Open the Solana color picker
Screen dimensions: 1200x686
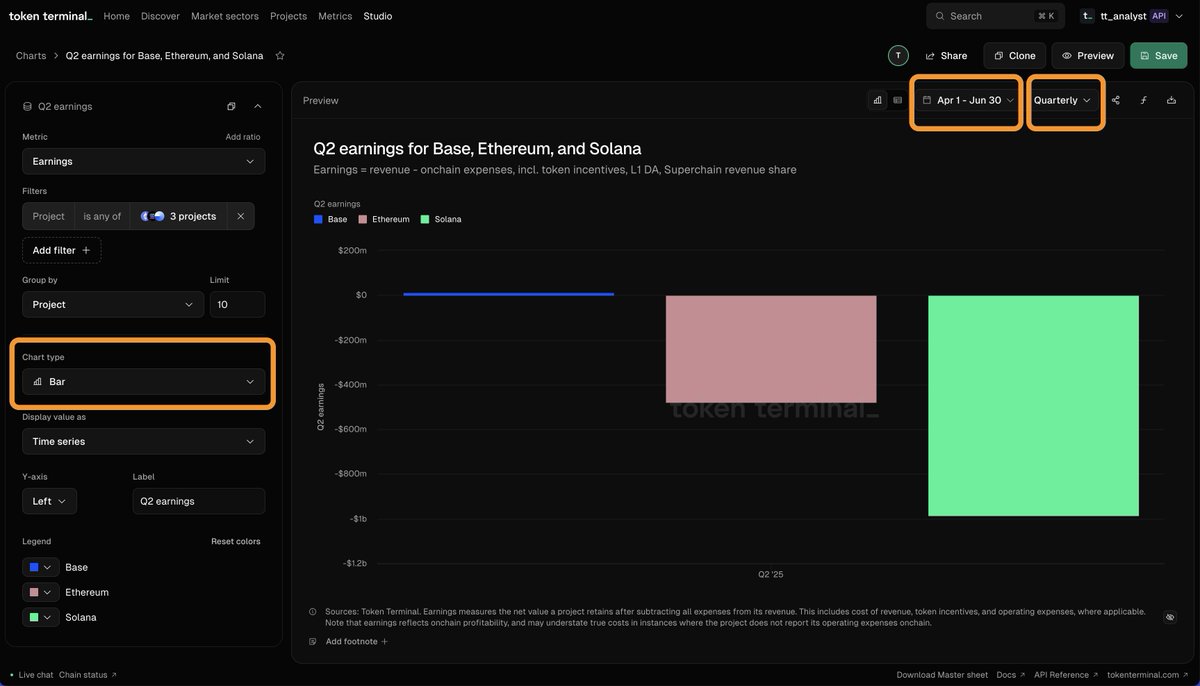(40, 617)
